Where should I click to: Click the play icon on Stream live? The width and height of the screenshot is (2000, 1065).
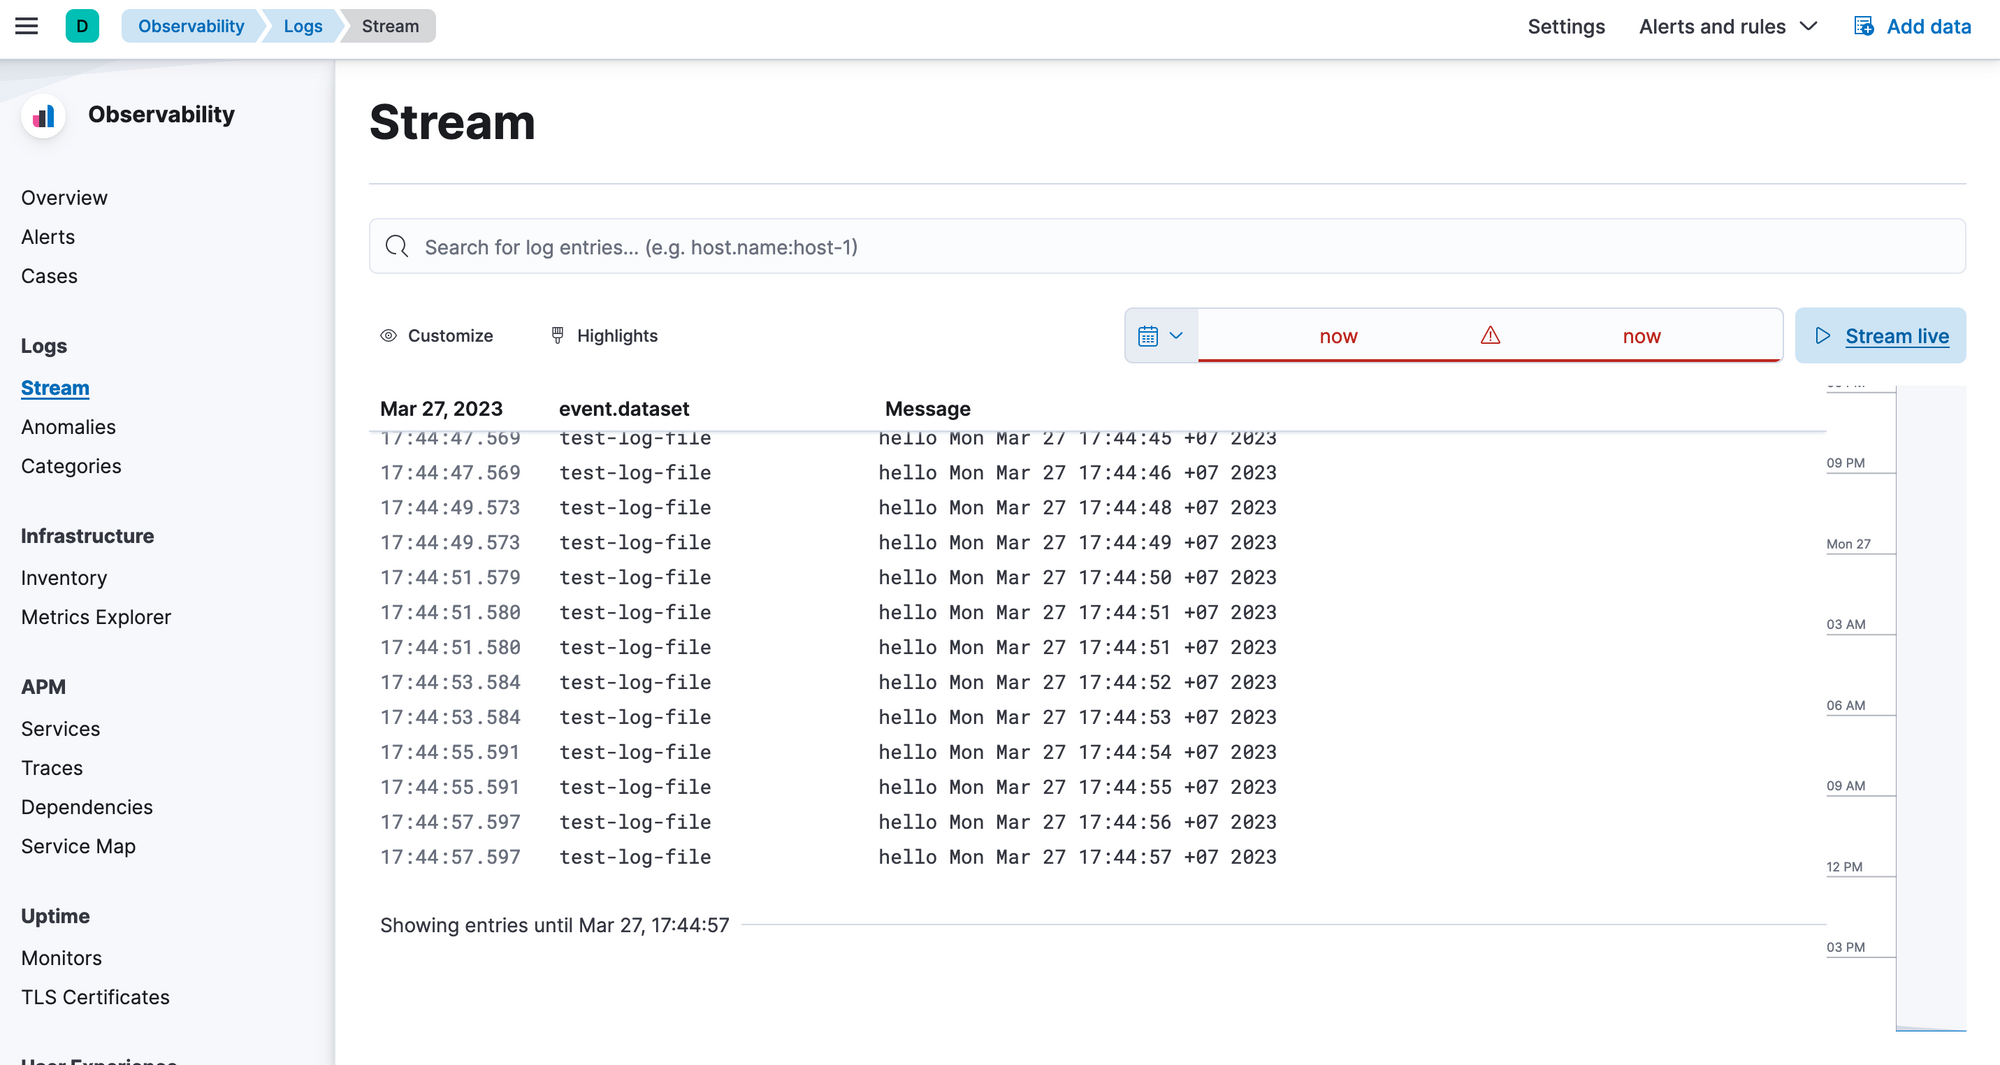click(1824, 335)
